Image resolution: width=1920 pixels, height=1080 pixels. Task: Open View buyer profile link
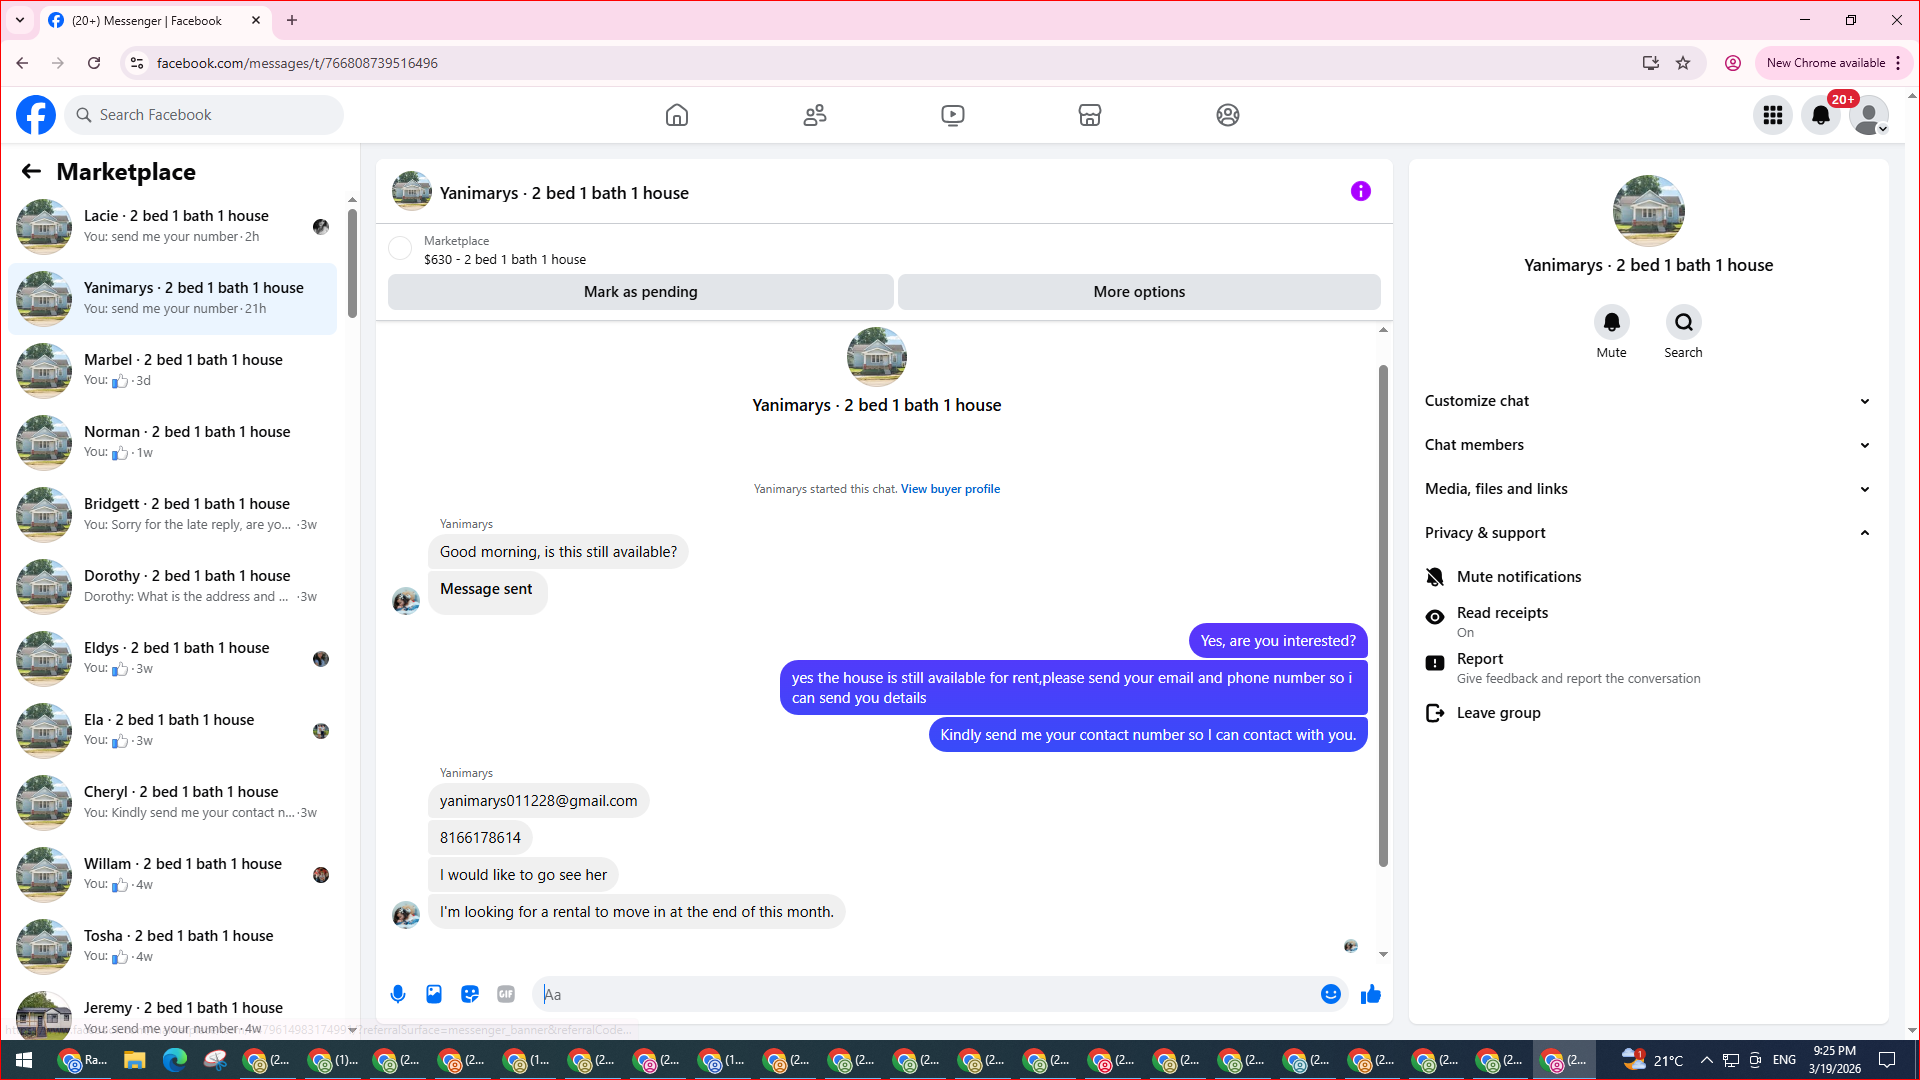tap(949, 489)
